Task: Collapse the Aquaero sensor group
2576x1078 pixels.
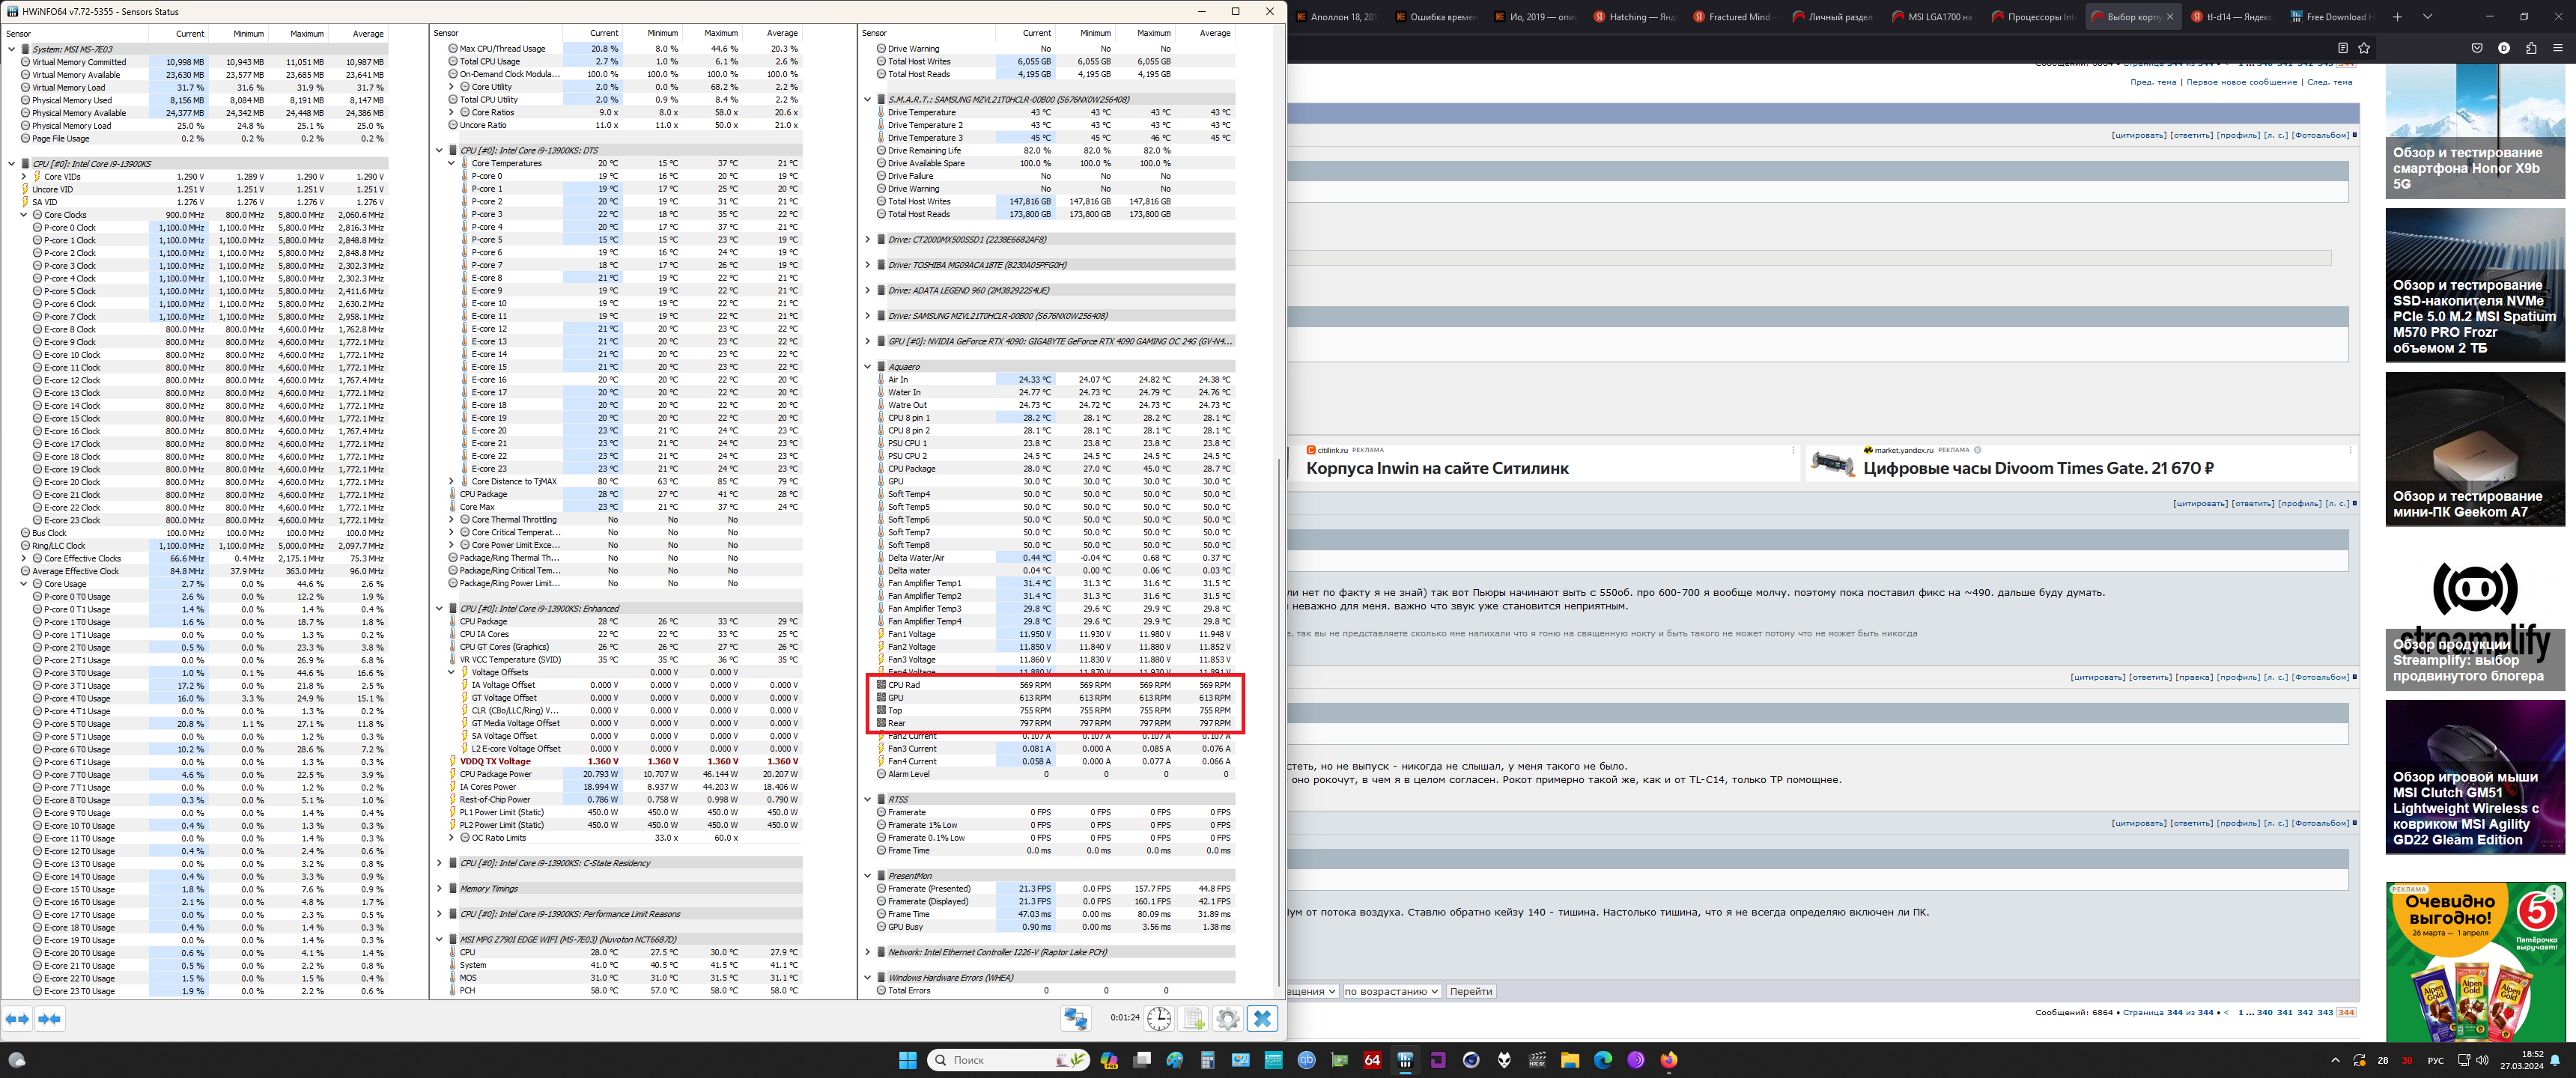Action: [868, 367]
